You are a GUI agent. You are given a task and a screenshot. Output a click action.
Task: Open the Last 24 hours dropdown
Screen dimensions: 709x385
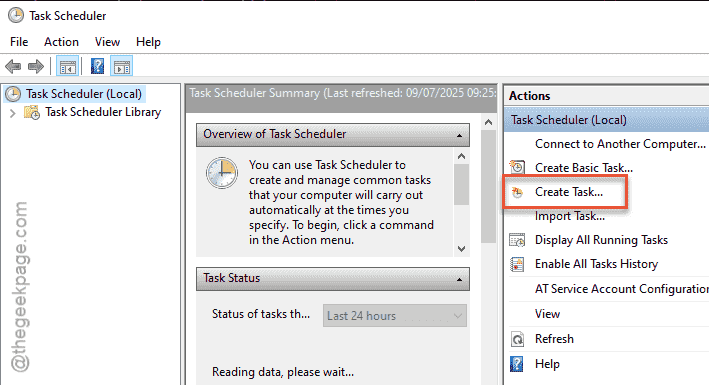[x=395, y=316]
